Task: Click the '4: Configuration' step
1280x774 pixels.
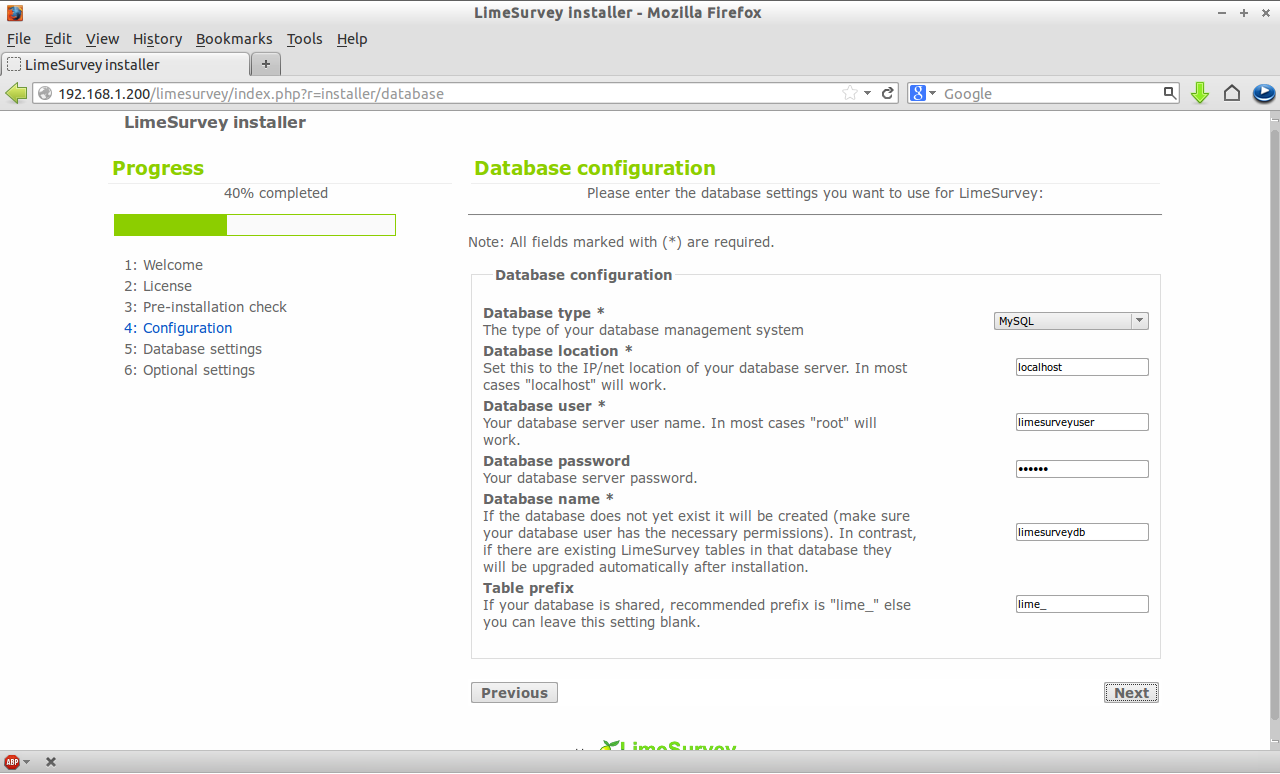Action: click(178, 328)
